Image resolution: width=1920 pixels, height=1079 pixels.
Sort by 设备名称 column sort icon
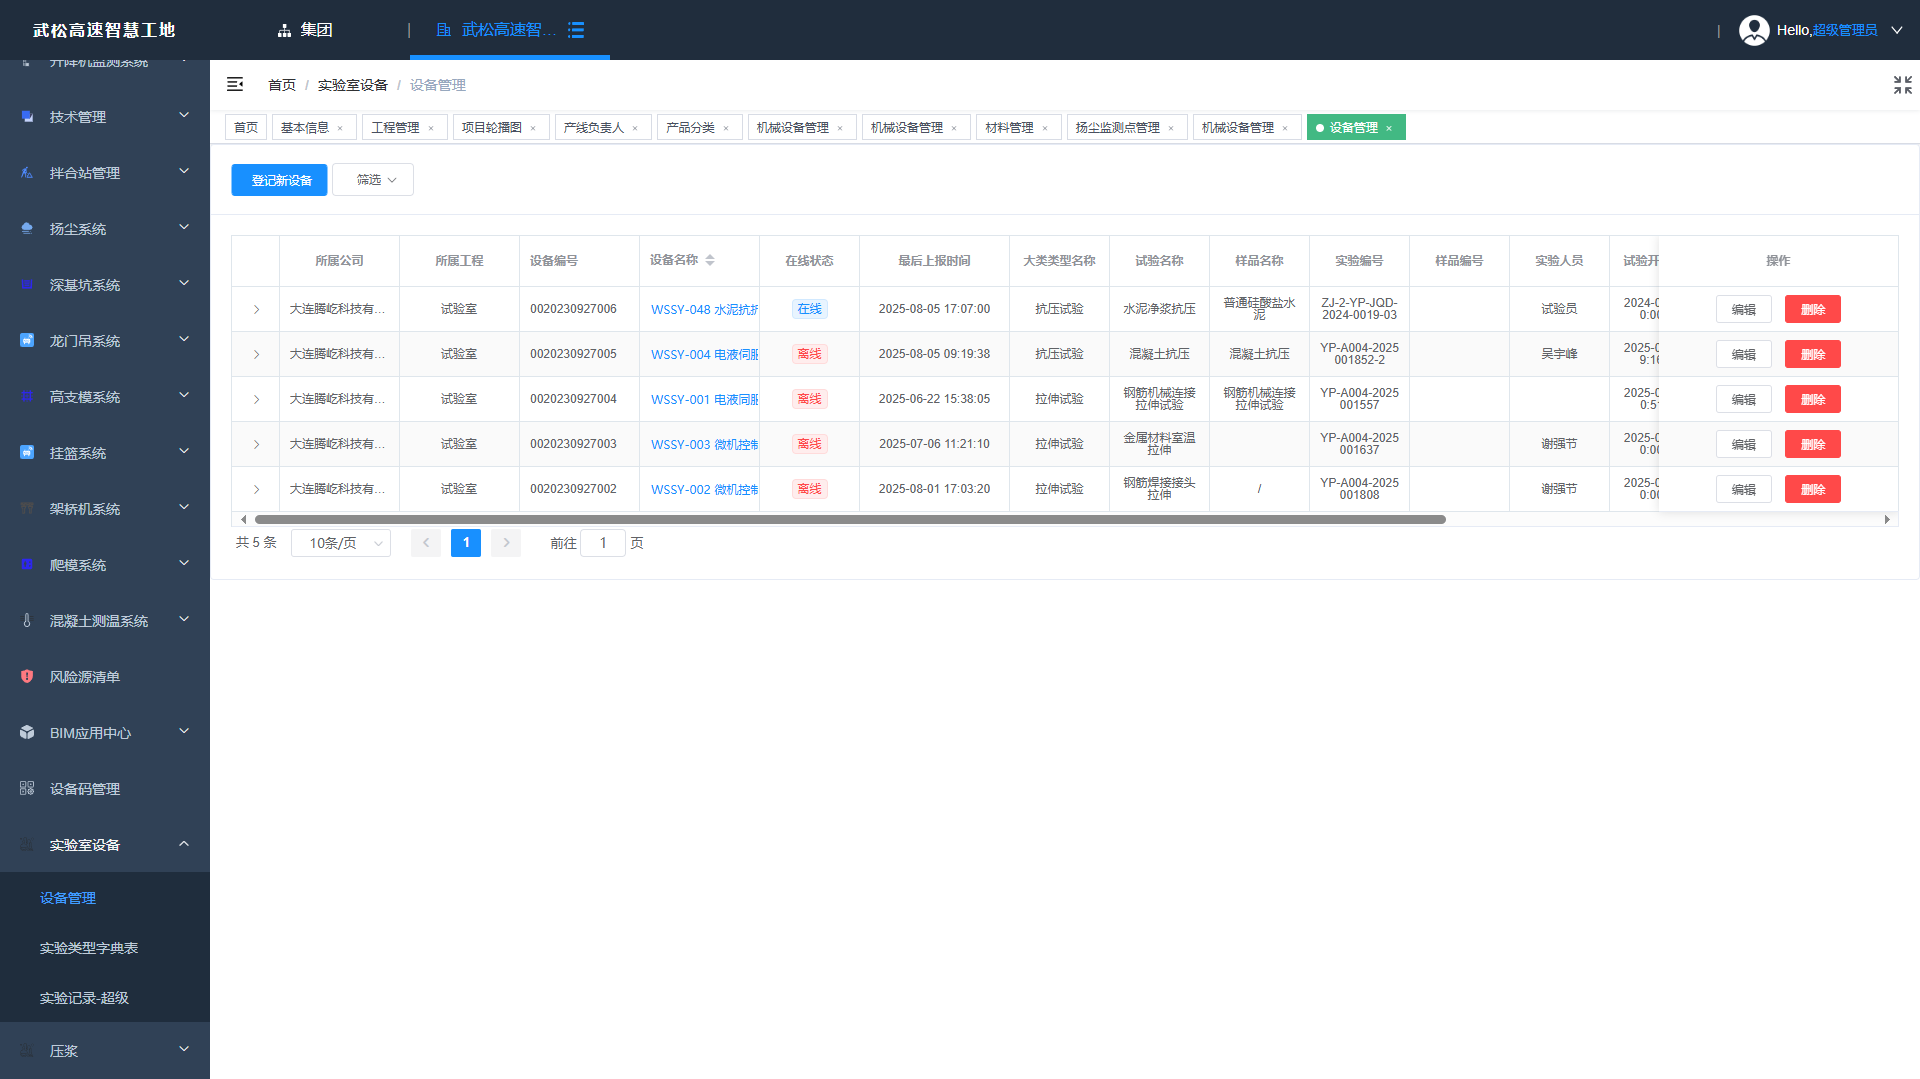710,260
